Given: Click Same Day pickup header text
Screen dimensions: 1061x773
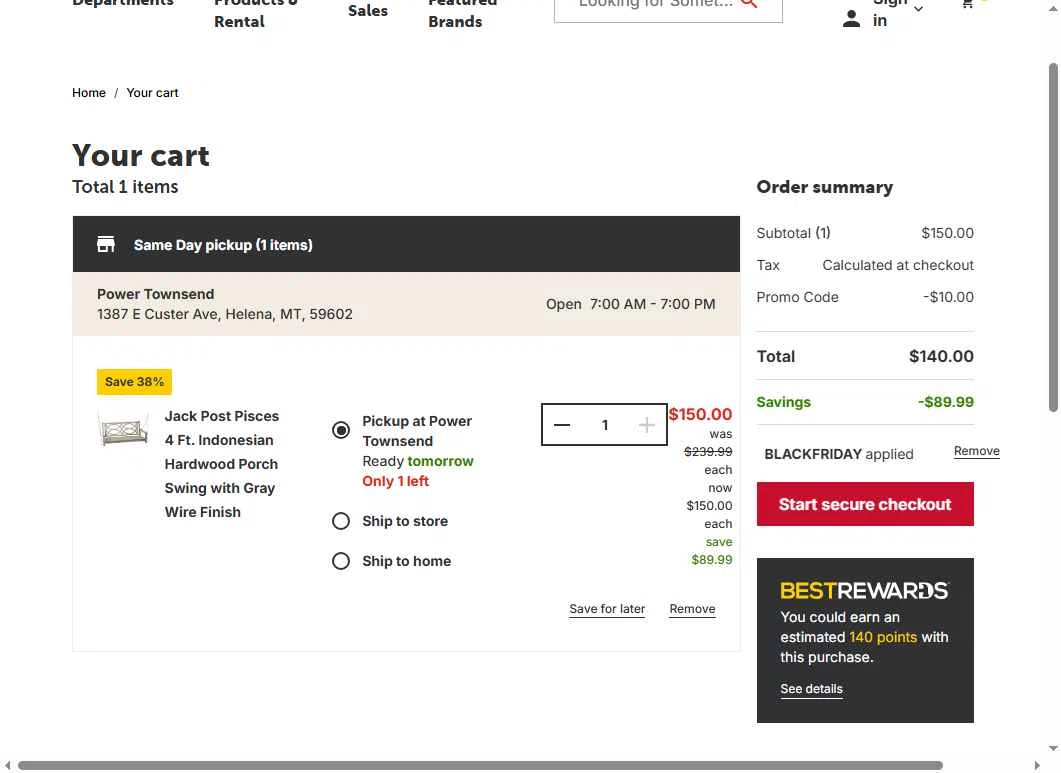Looking at the screenshot, I should pos(223,245).
